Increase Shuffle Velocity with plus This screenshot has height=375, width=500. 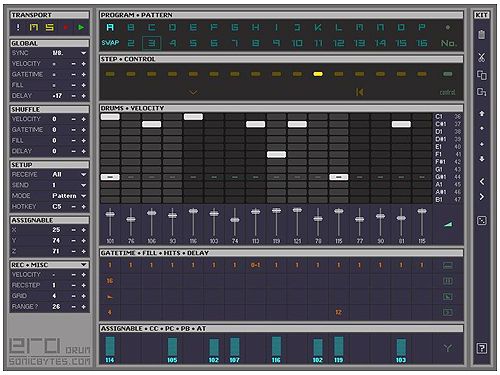tap(84, 119)
